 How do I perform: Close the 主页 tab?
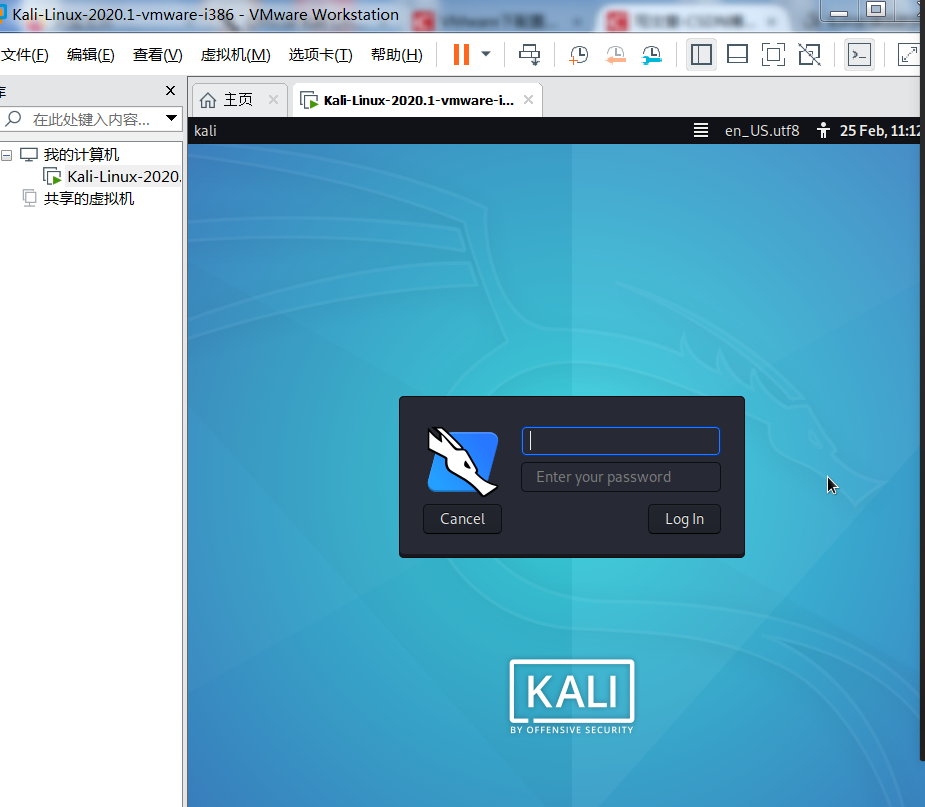[273, 100]
